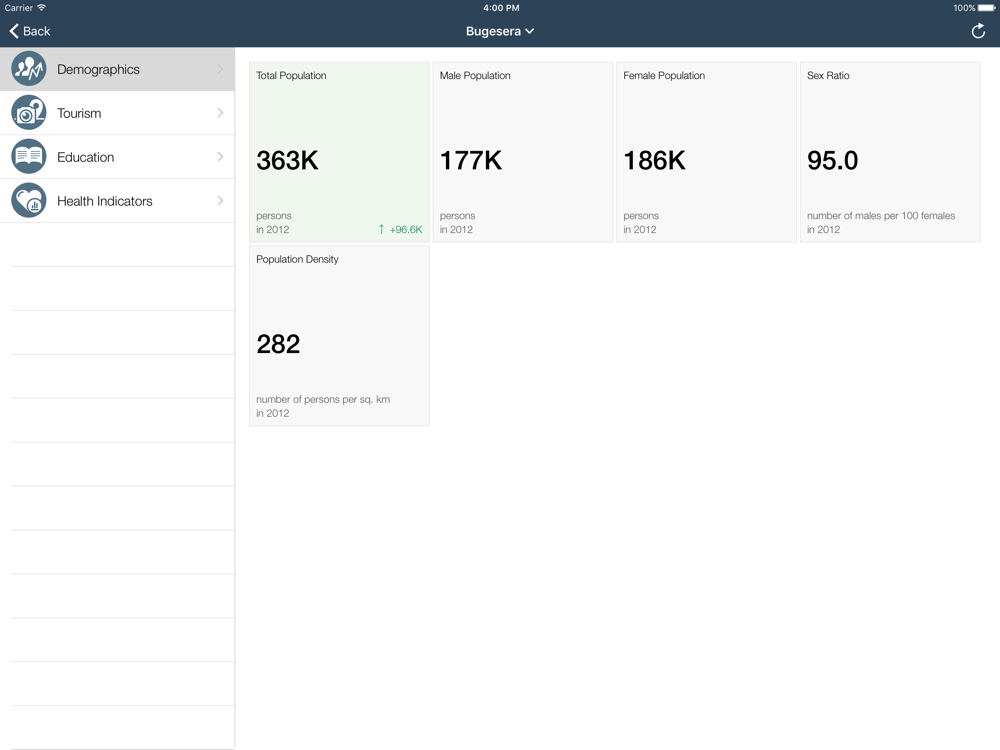Open the Total Population card
This screenshot has width=1000, height=750.
click(x=339, y=152)
